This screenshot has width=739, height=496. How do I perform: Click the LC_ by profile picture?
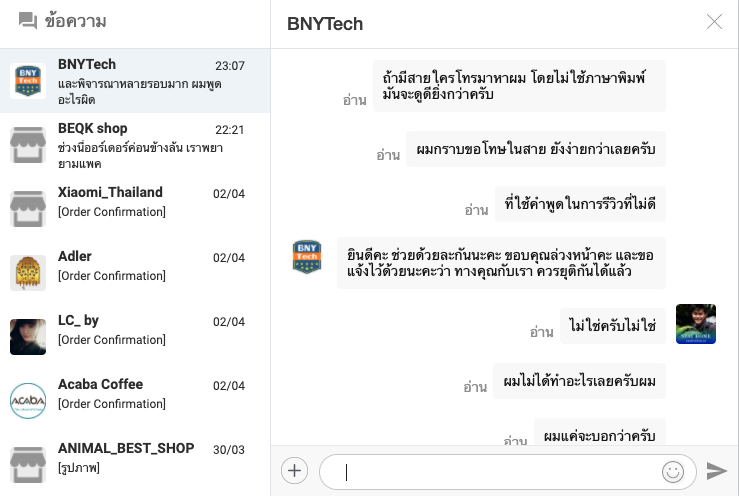tap(28, 337)
